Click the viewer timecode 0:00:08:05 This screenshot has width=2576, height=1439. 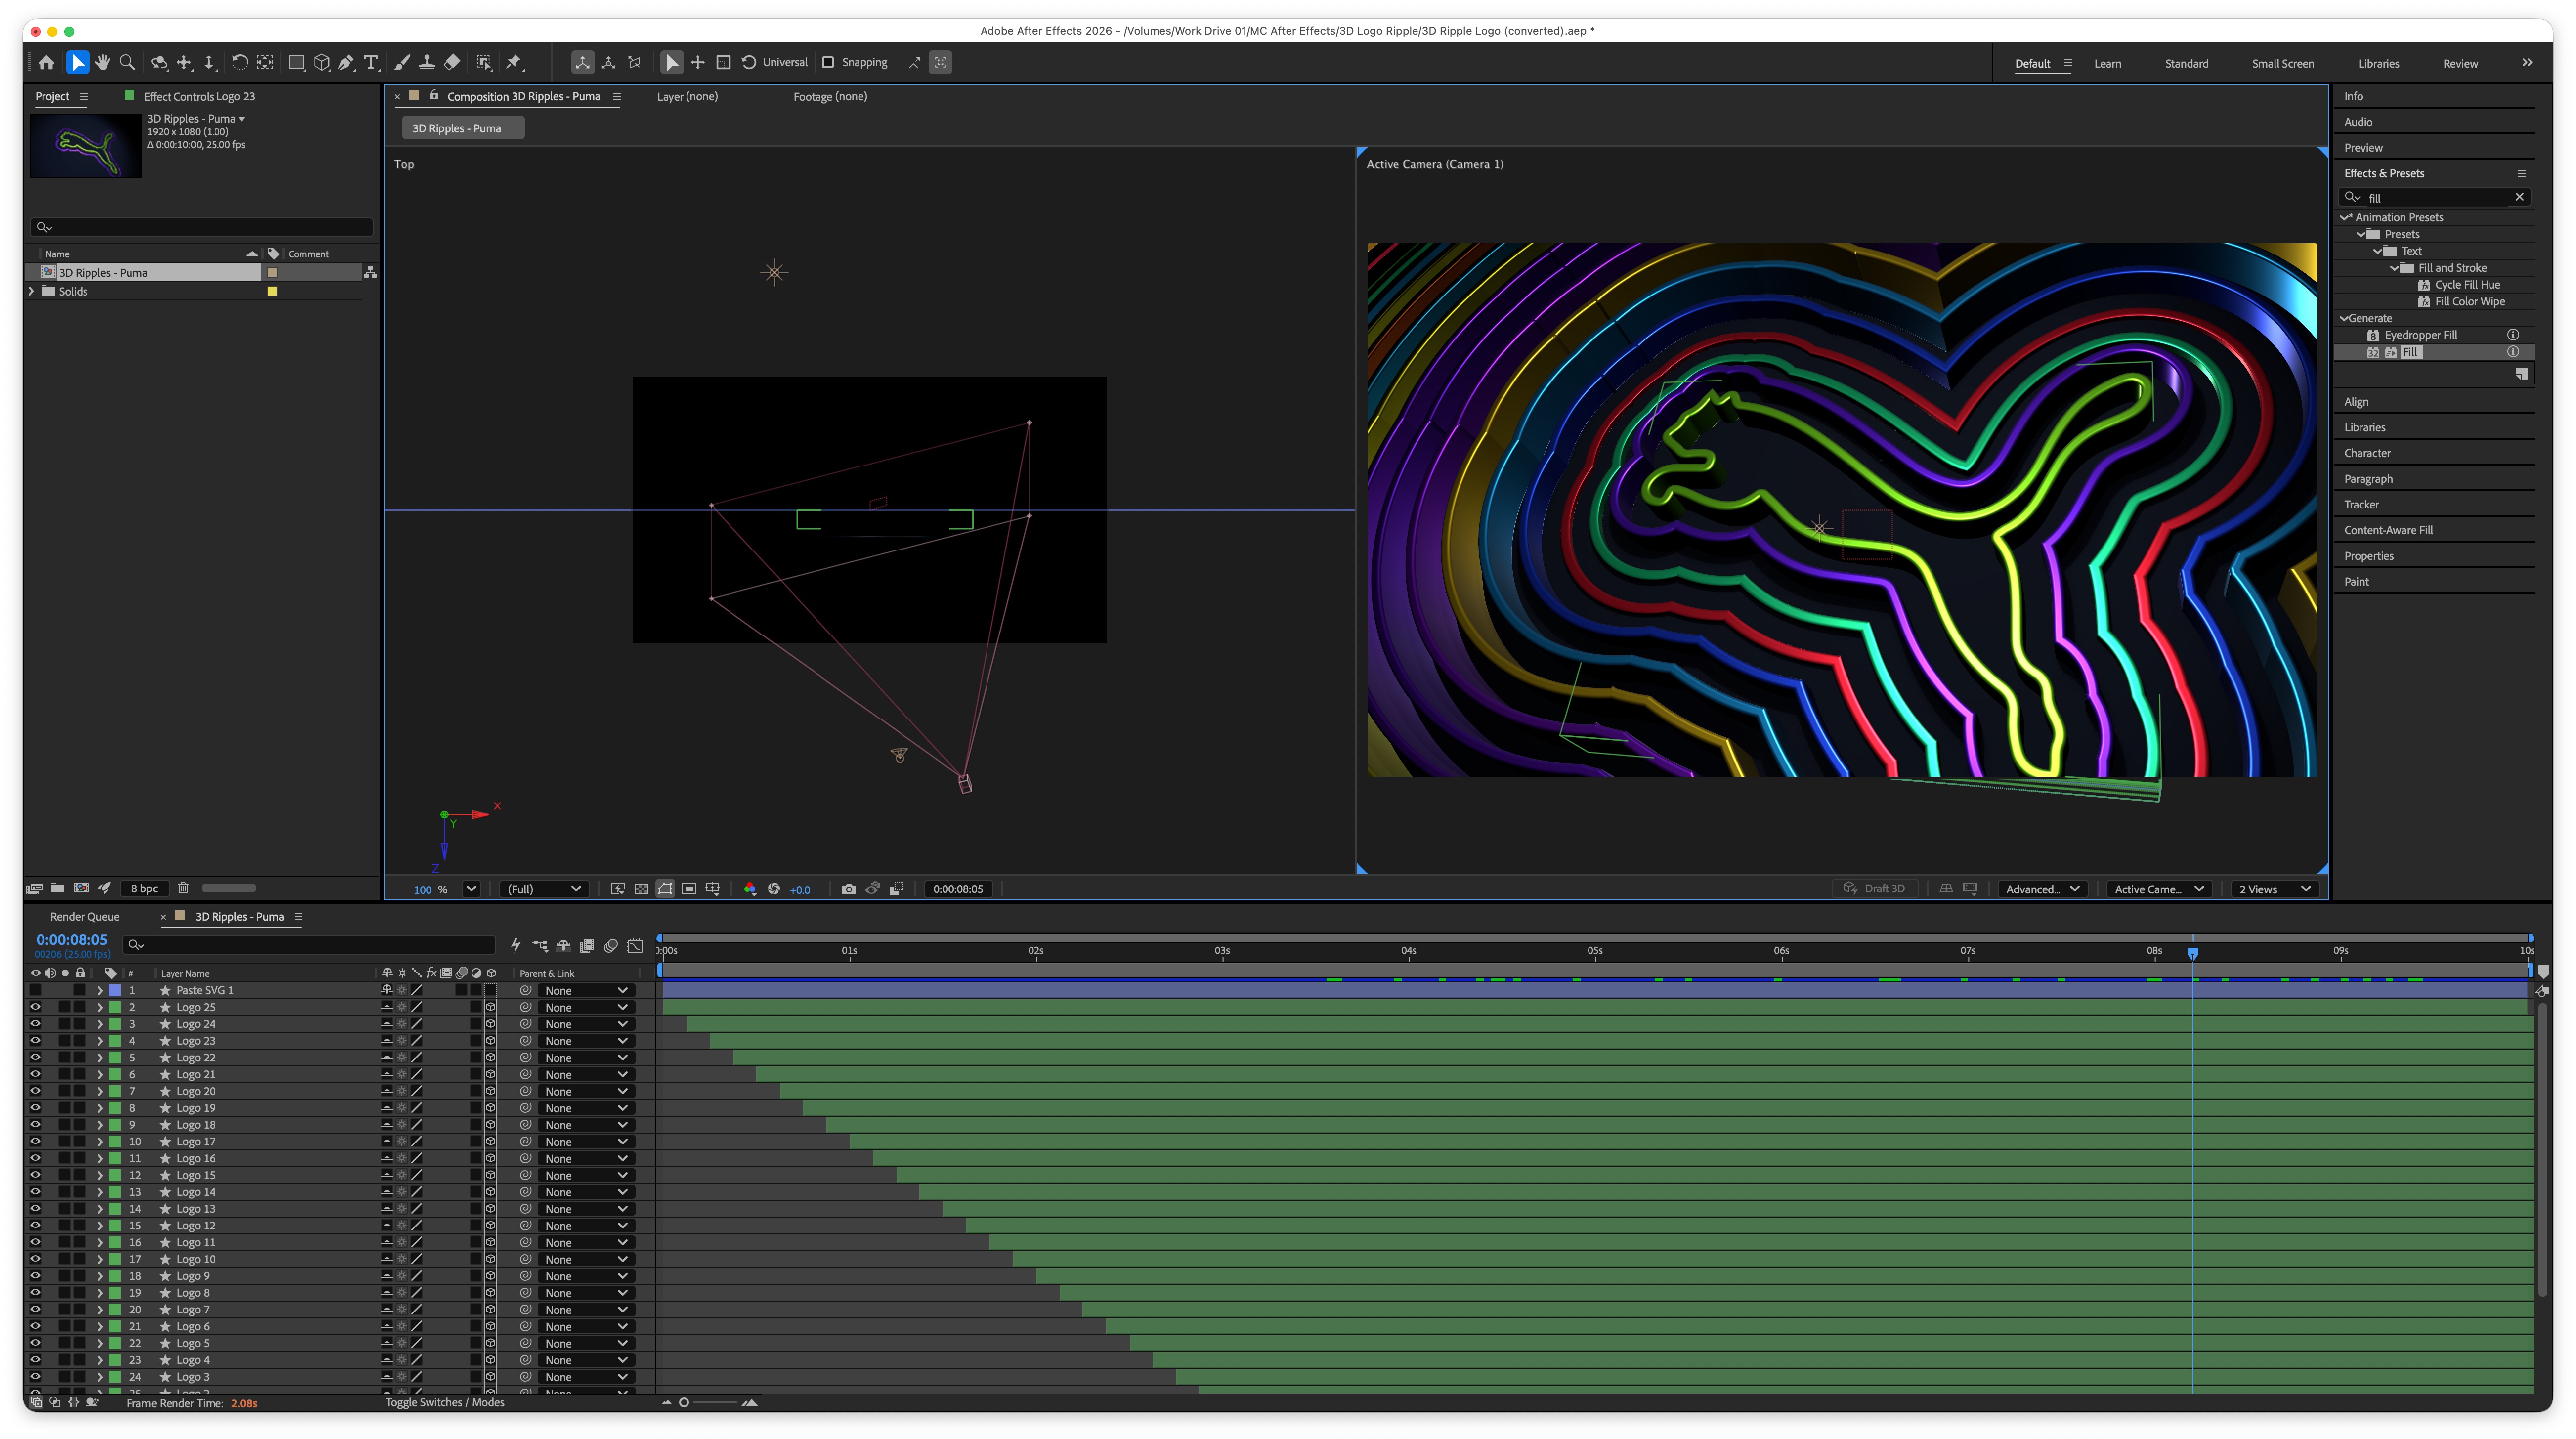(958, 889)
